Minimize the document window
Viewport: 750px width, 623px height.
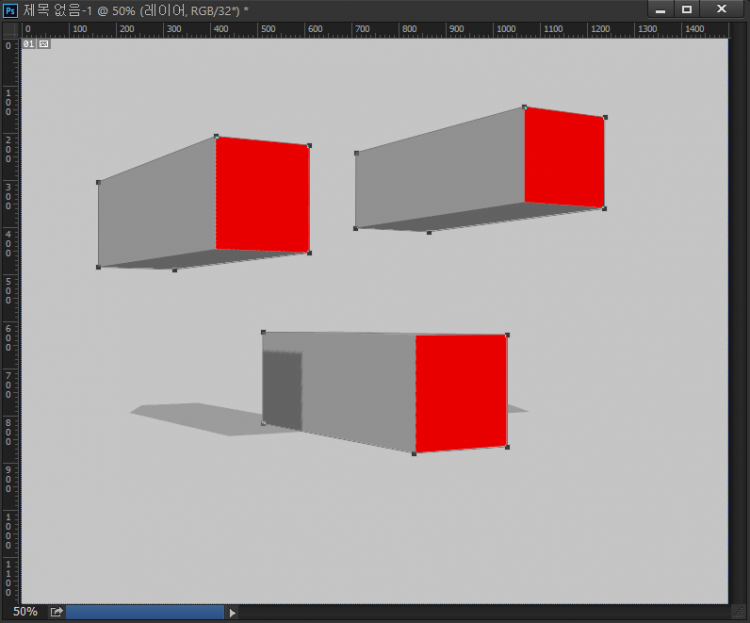tap(661, 9)
